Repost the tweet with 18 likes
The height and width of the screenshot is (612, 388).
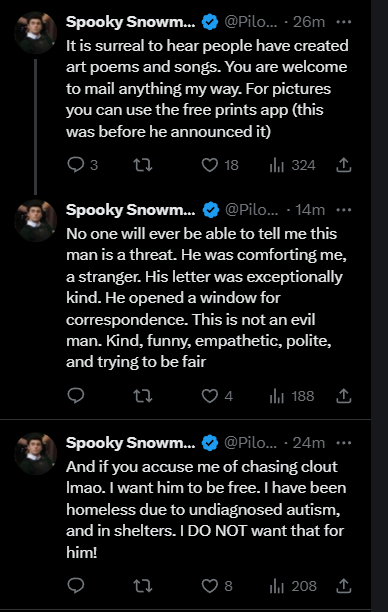142,165
